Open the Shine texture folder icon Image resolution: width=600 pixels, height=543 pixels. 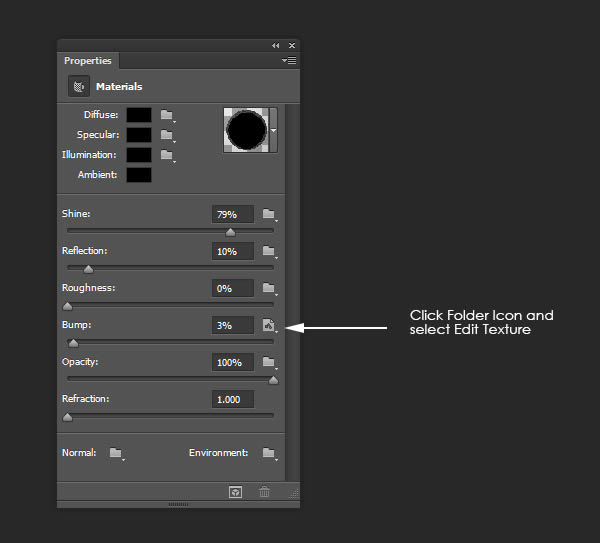(269, 214)
